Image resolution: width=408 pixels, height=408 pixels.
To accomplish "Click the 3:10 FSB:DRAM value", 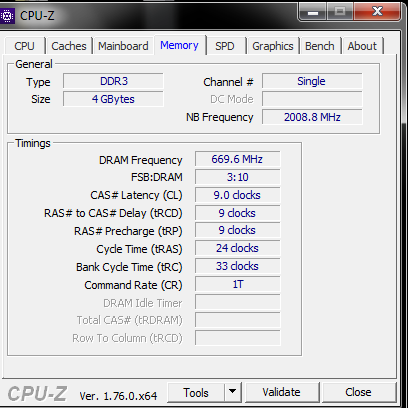I will [237, 177].
